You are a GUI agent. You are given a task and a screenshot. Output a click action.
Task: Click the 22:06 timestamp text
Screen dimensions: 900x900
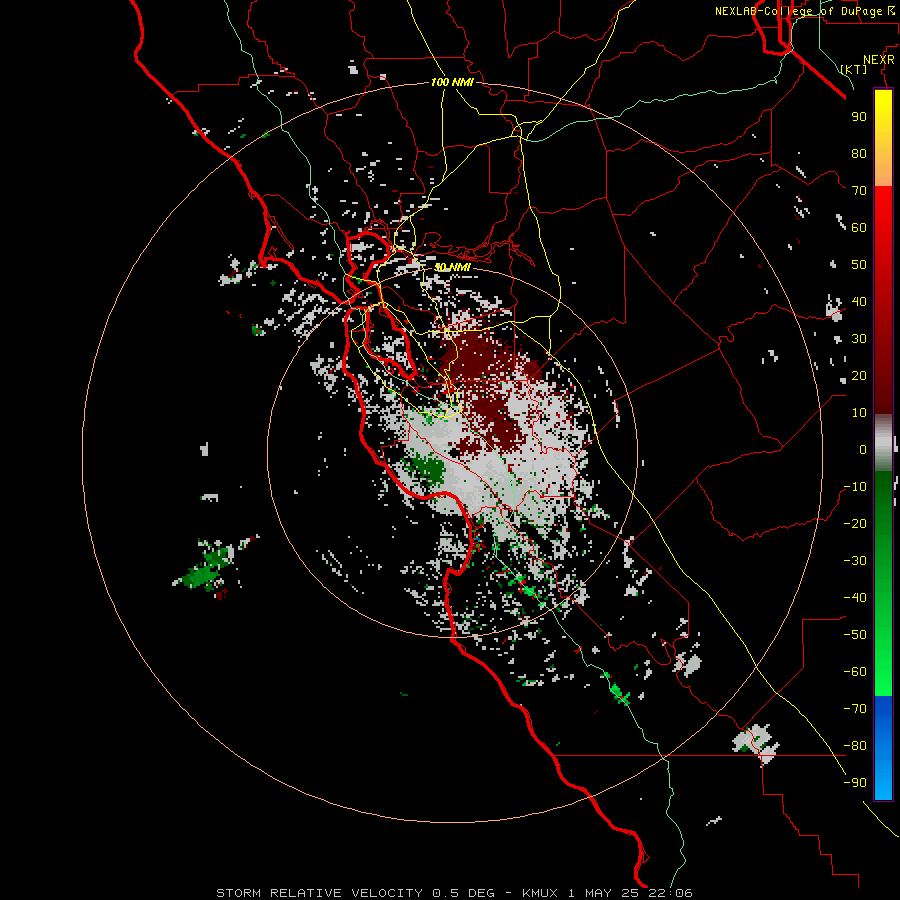(672, 893)
